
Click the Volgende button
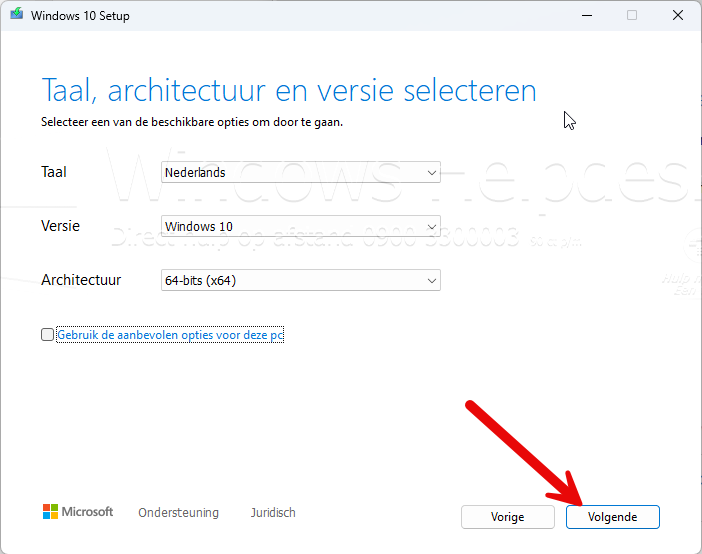(x=612, y=517)
